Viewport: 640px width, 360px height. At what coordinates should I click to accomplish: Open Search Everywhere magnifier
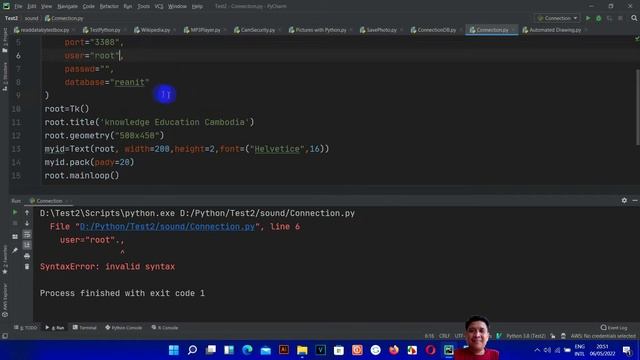(x=634, y=18)
